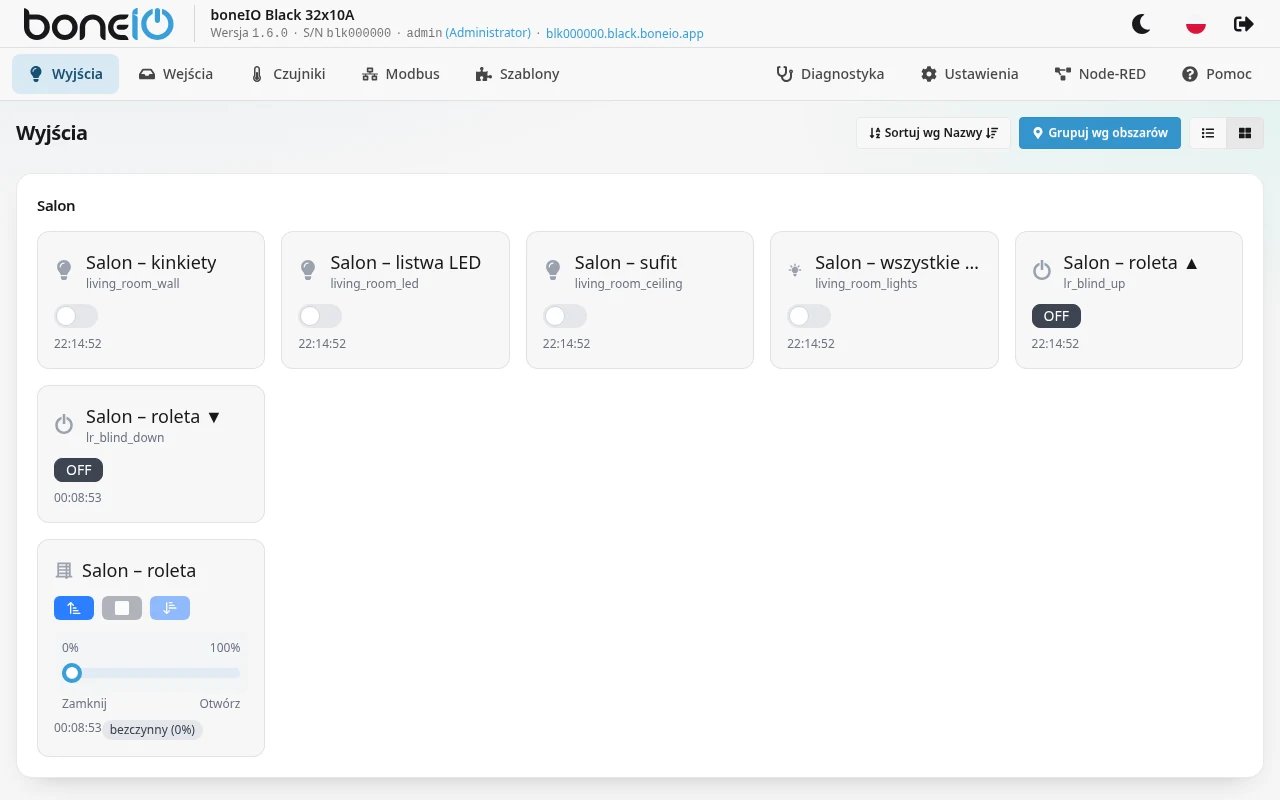
Task: Log out using the exit icon
Action: pos(1244,24)
